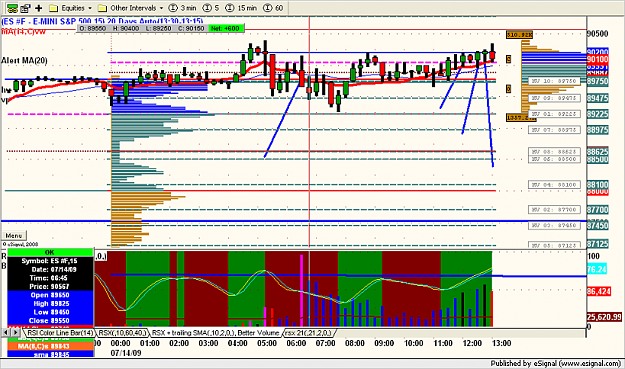
Task: Switch to the 15 min interval
Action: 241,8
